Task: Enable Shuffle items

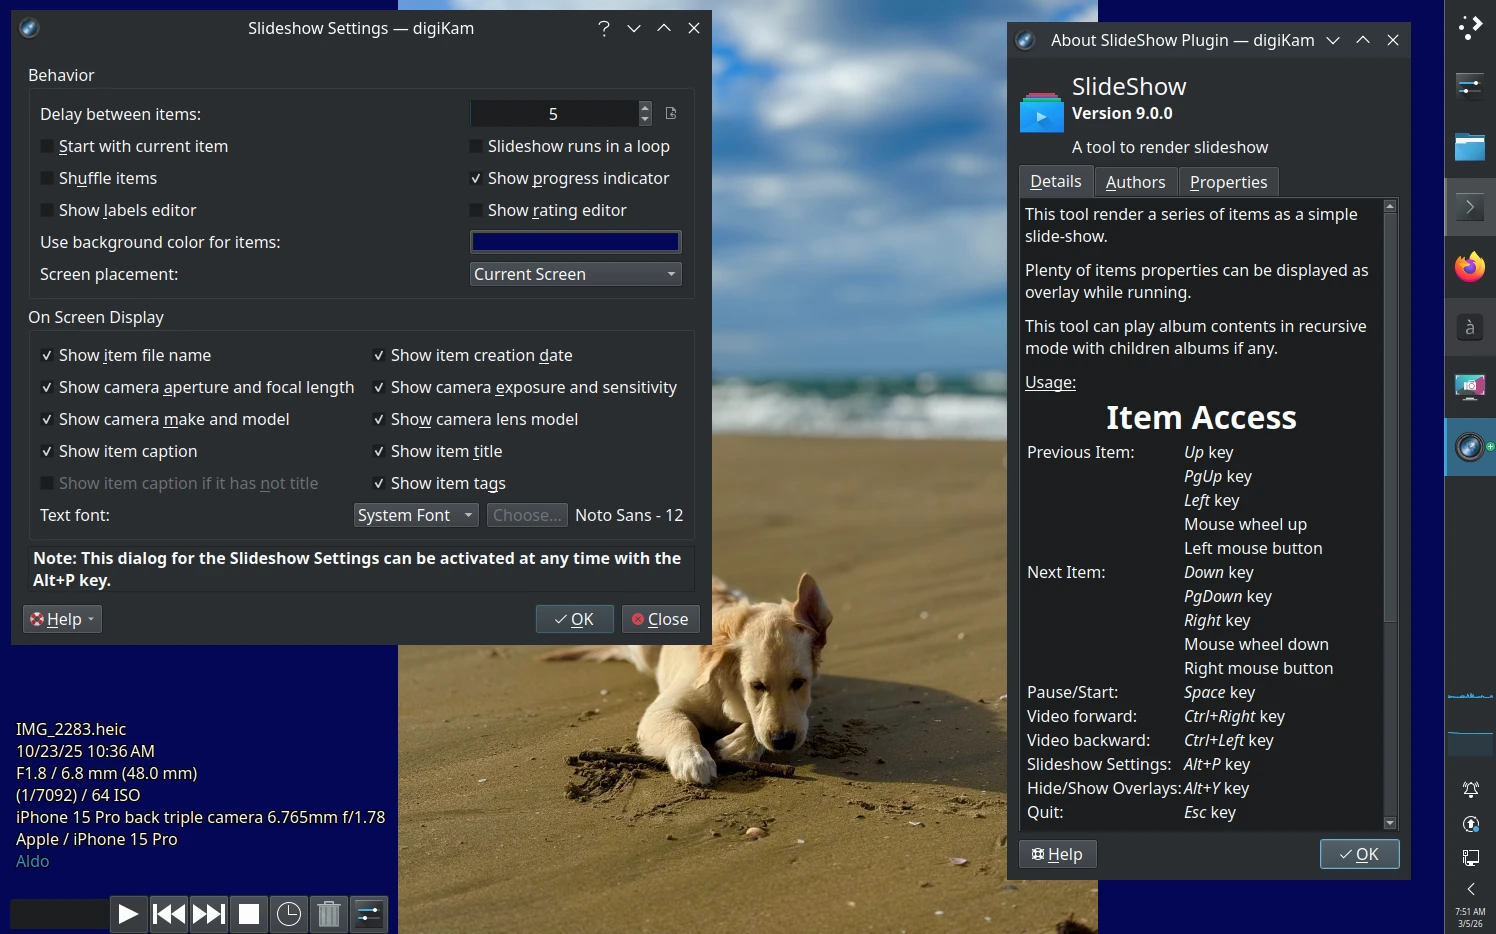Action: coord(47,178)
